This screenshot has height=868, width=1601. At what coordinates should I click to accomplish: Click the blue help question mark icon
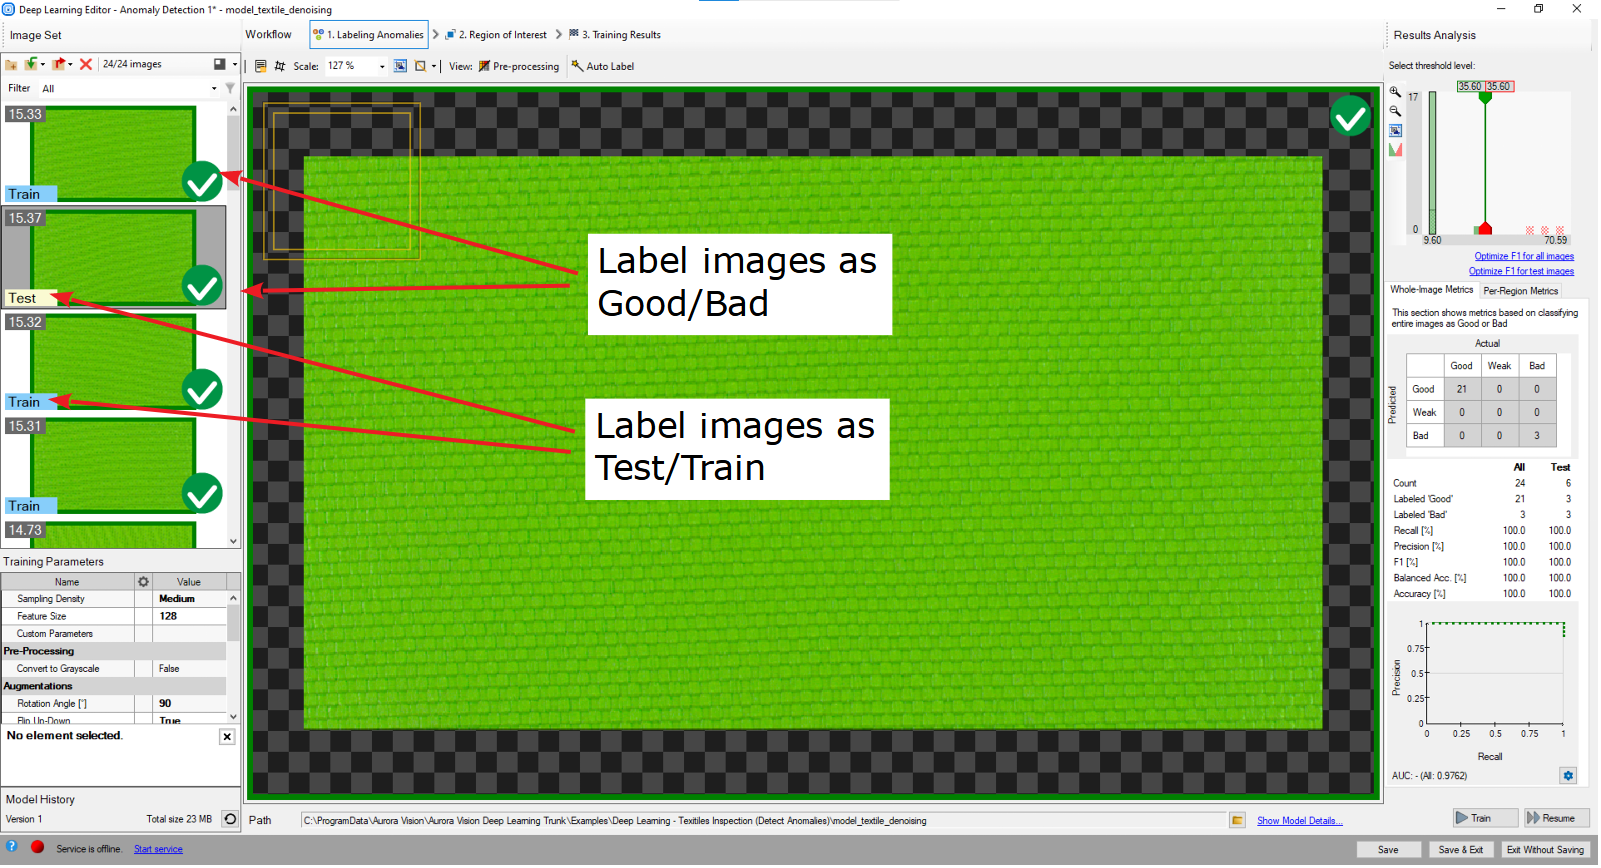(12, 847)
